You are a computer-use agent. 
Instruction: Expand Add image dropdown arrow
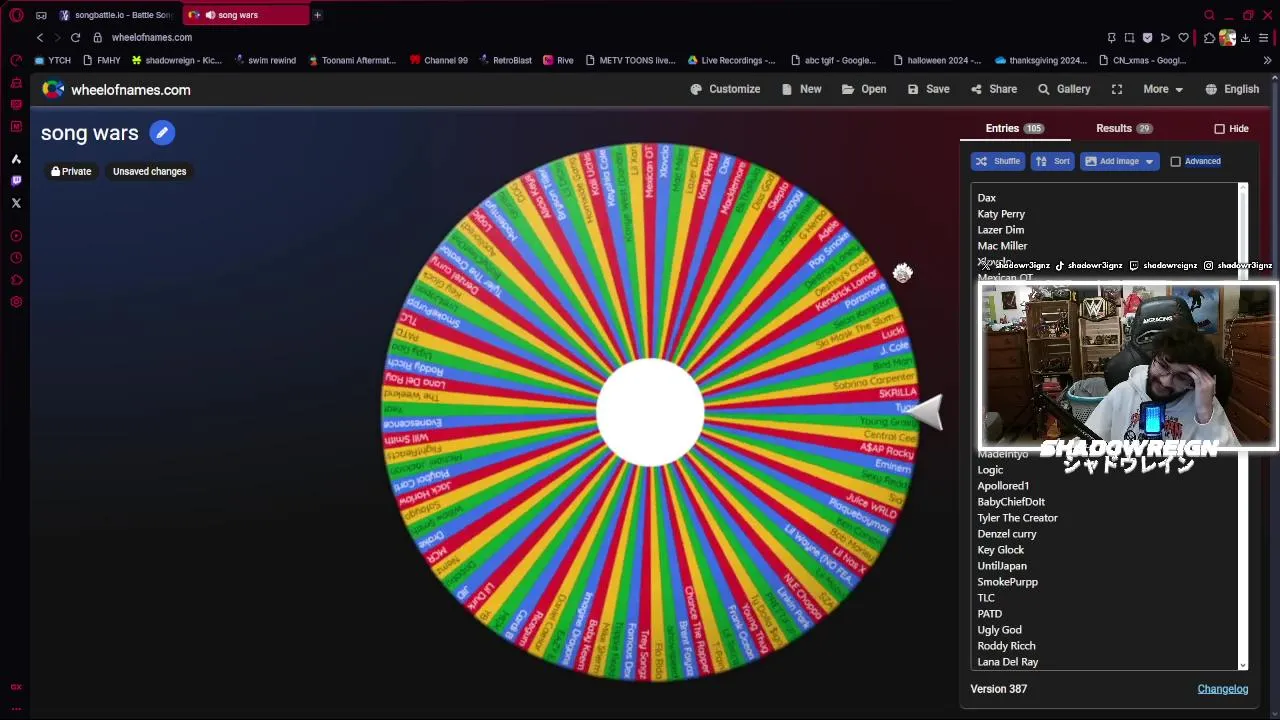tap(1149, 161)
